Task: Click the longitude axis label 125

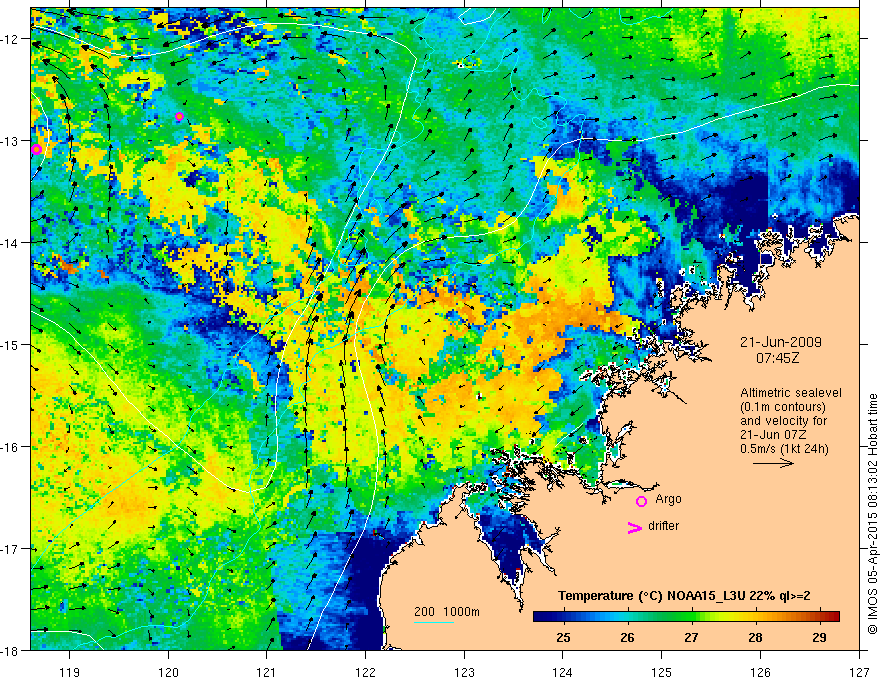Action: point(662,672)
